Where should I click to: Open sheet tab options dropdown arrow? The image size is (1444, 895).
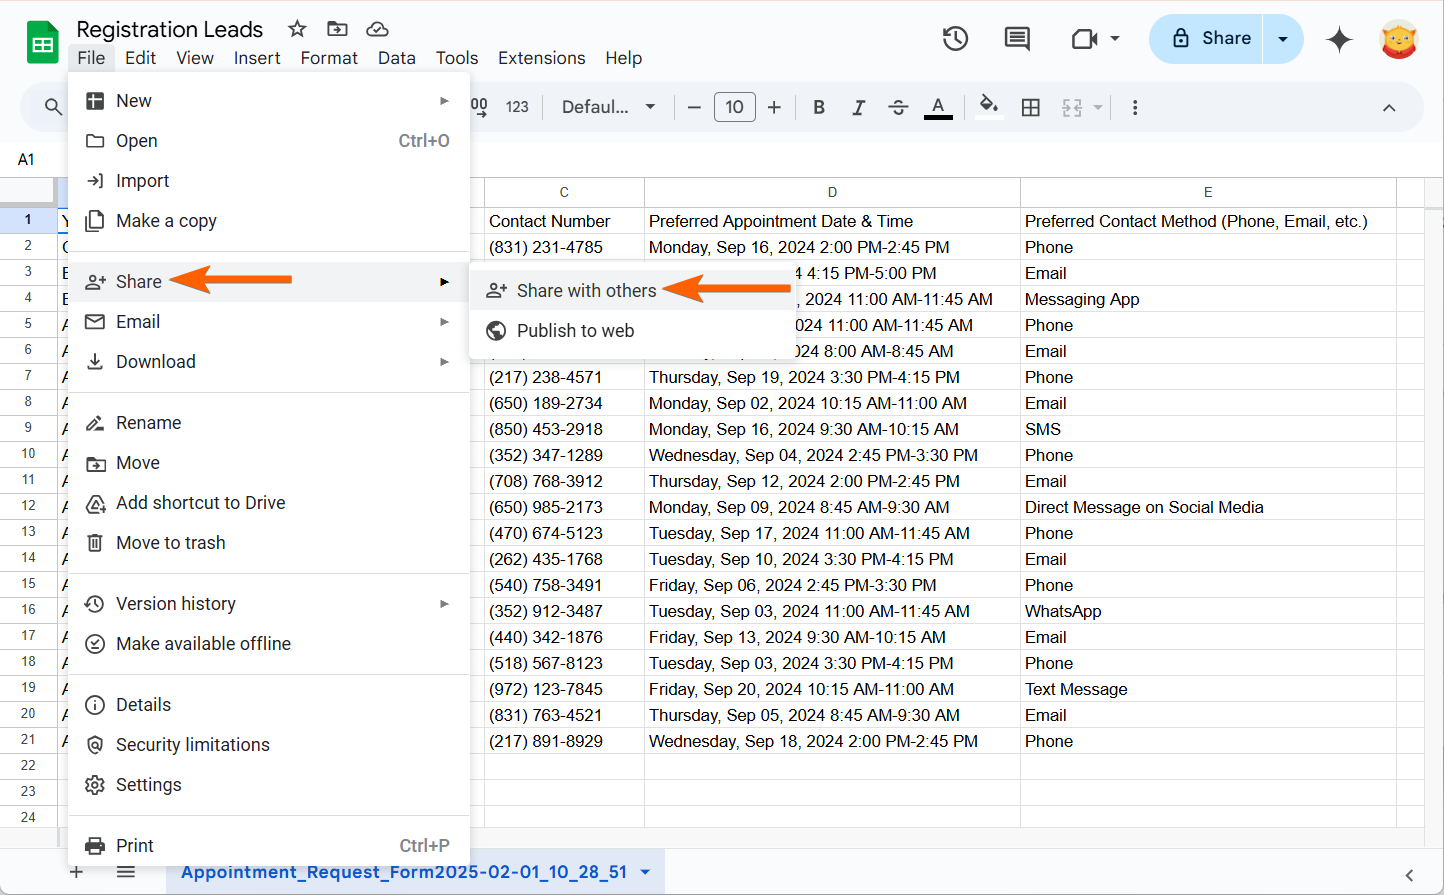click(x=645, y=872)
